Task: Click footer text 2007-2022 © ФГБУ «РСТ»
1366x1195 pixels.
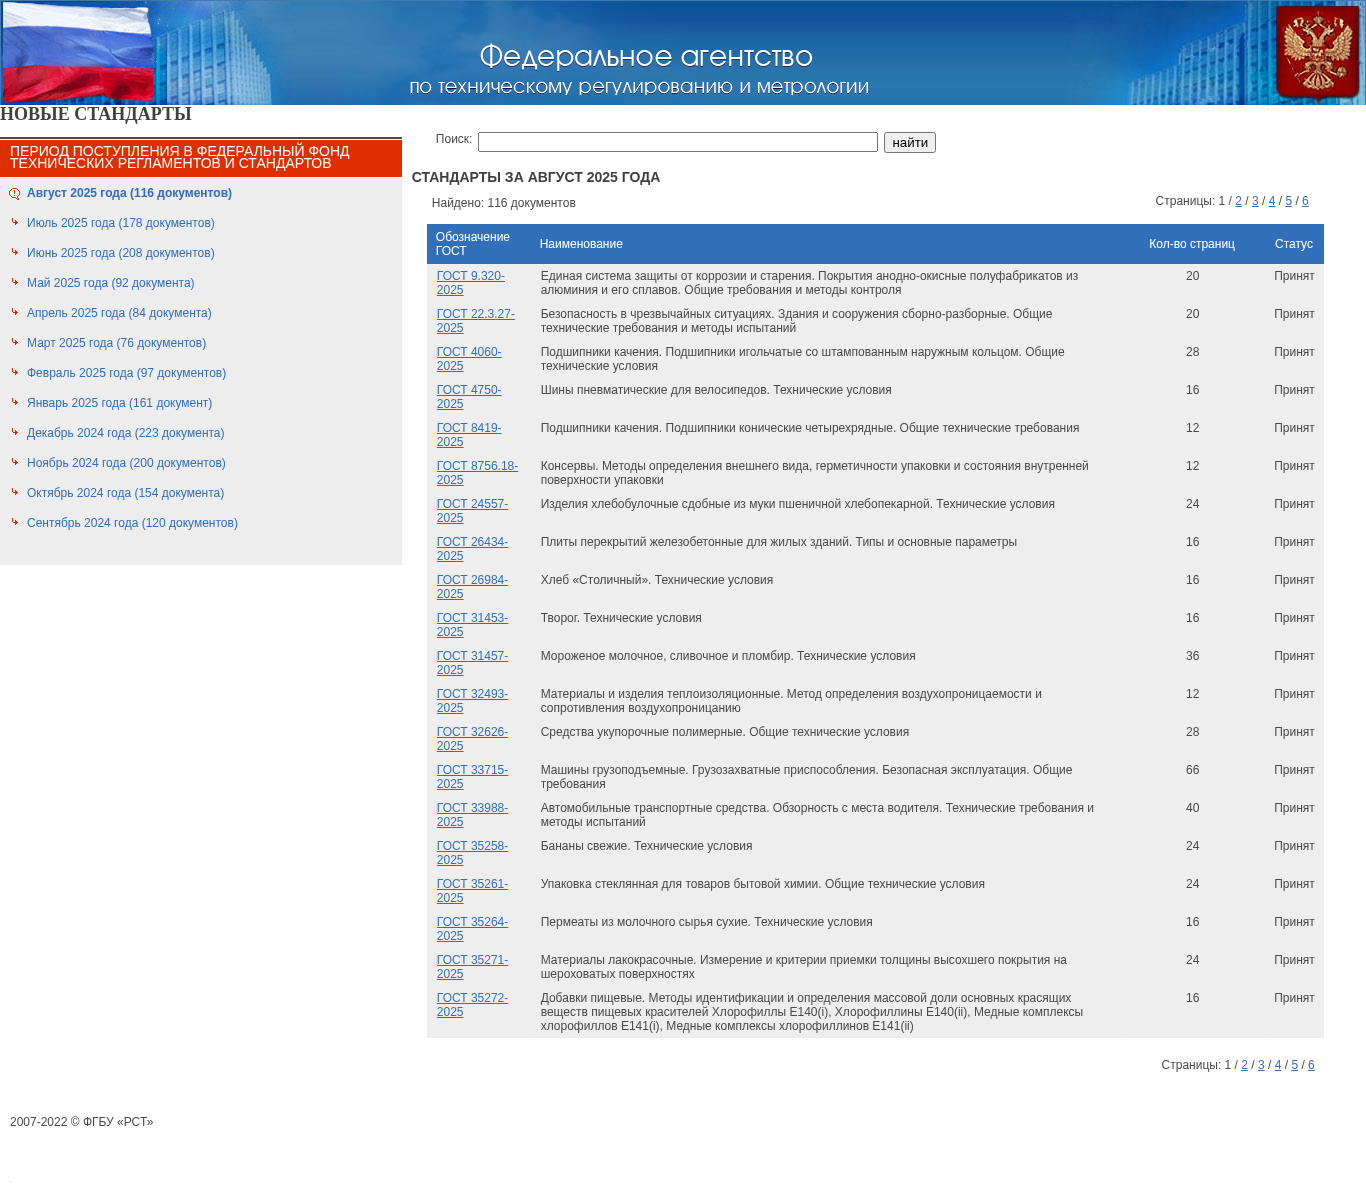Action: pyautogui.click(x=82, y=1122)
